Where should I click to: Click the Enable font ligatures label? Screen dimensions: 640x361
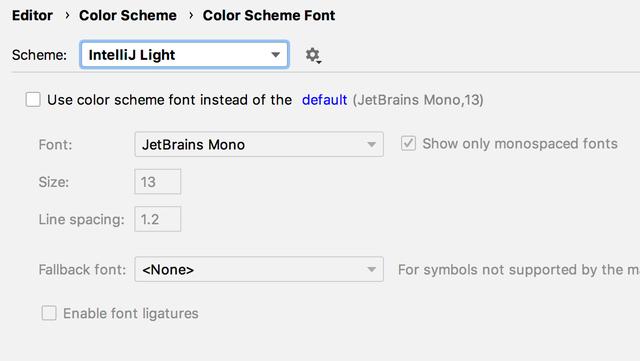(131, 314)
